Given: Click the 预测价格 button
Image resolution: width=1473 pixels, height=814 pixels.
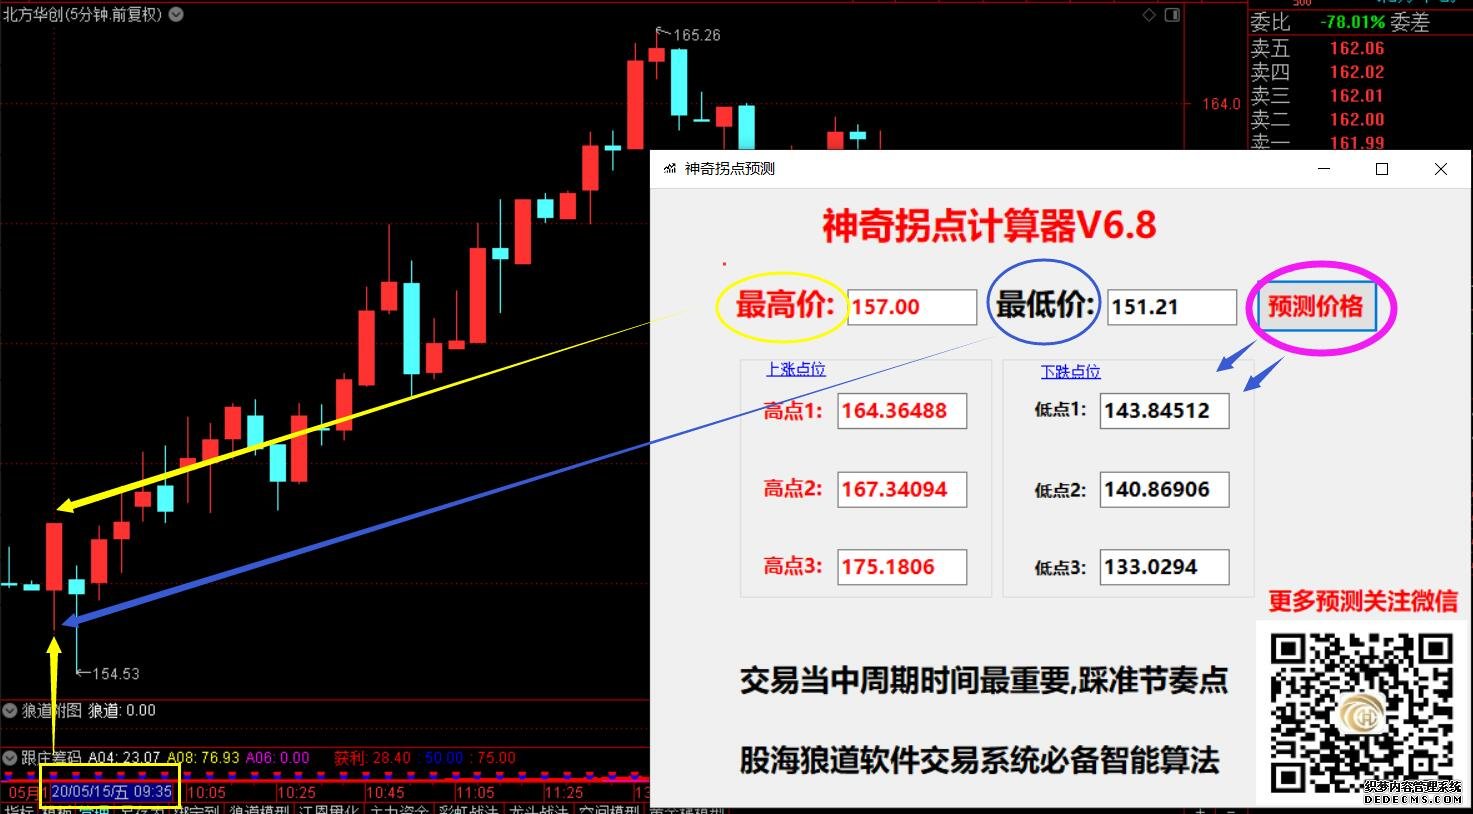Looking at the screenshot, I should tap(1315, 307).
